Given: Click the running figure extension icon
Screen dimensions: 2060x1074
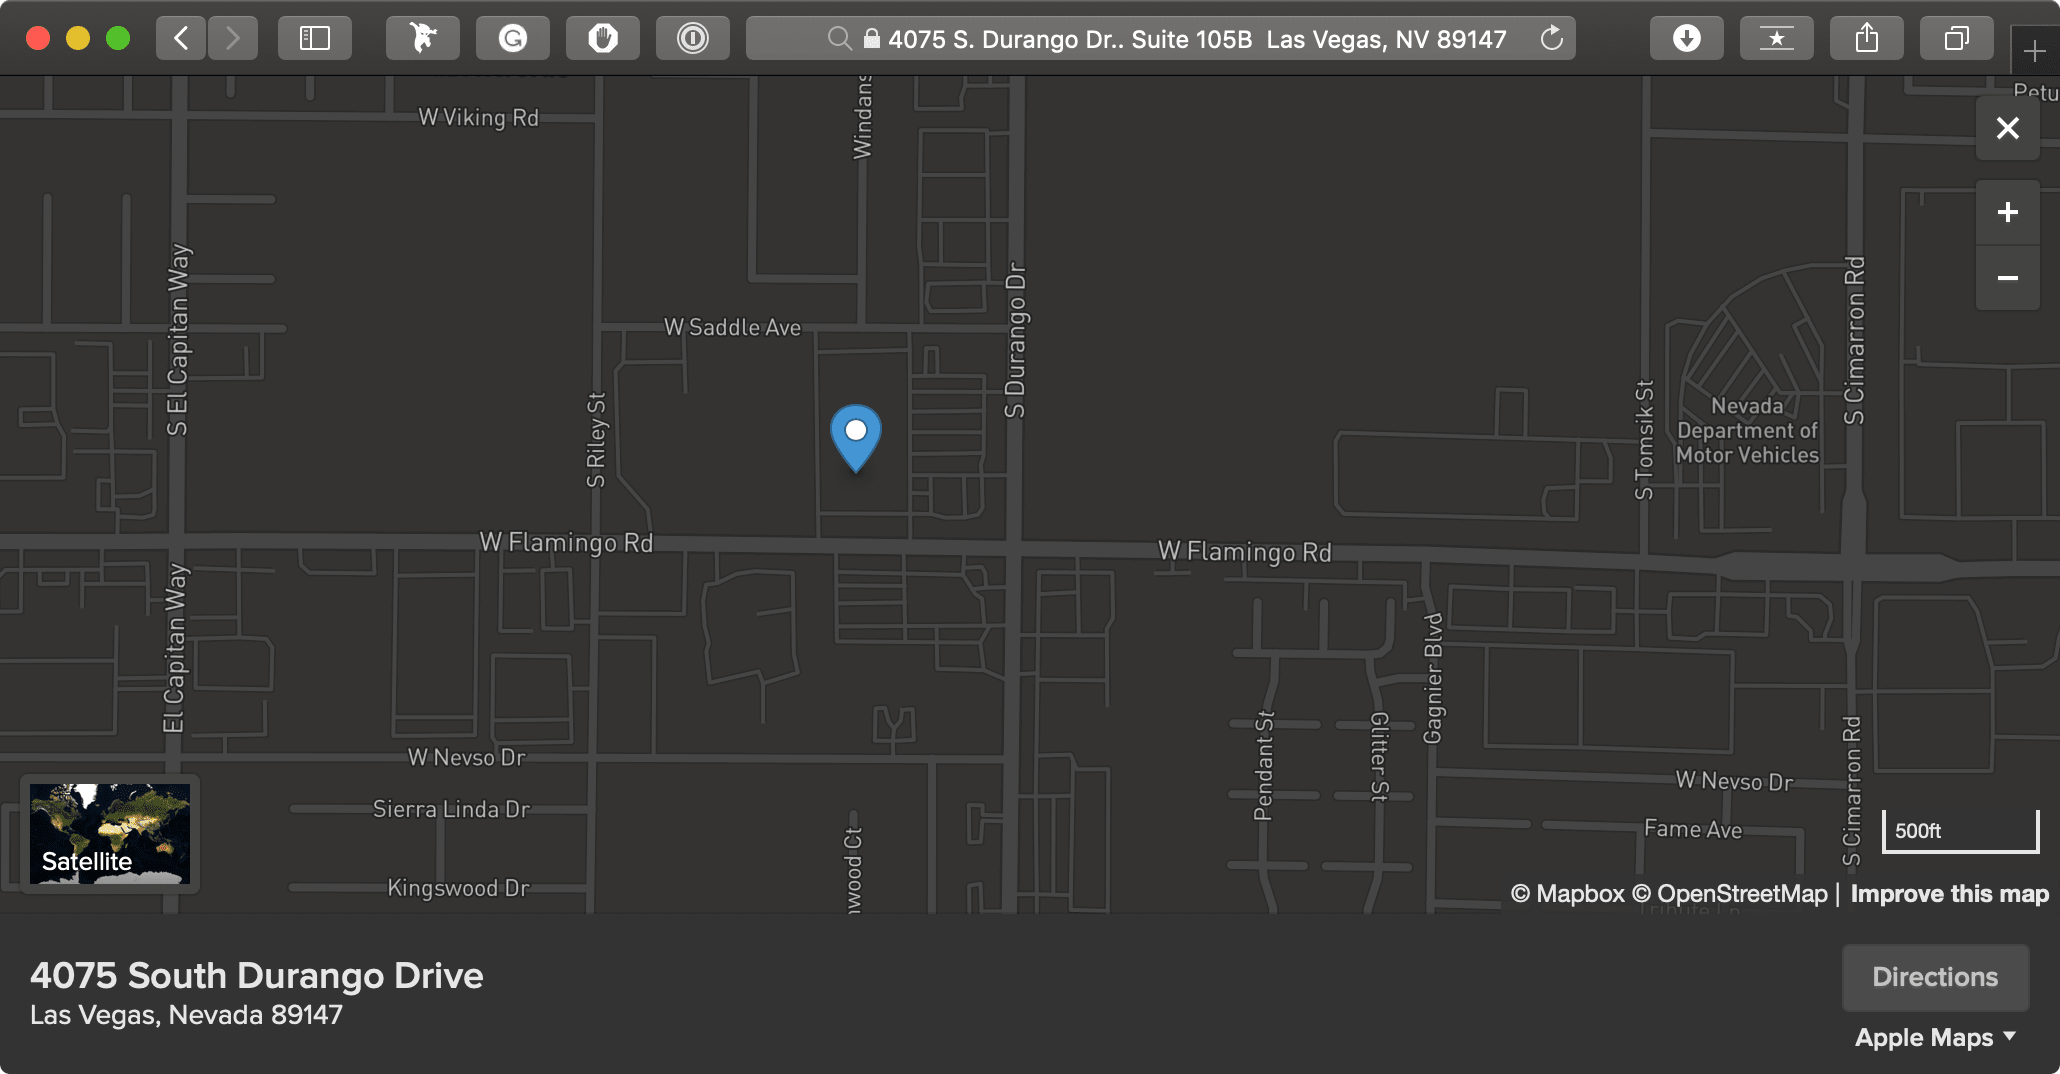Looking at the screenshot, I should (x=423, y=39).
